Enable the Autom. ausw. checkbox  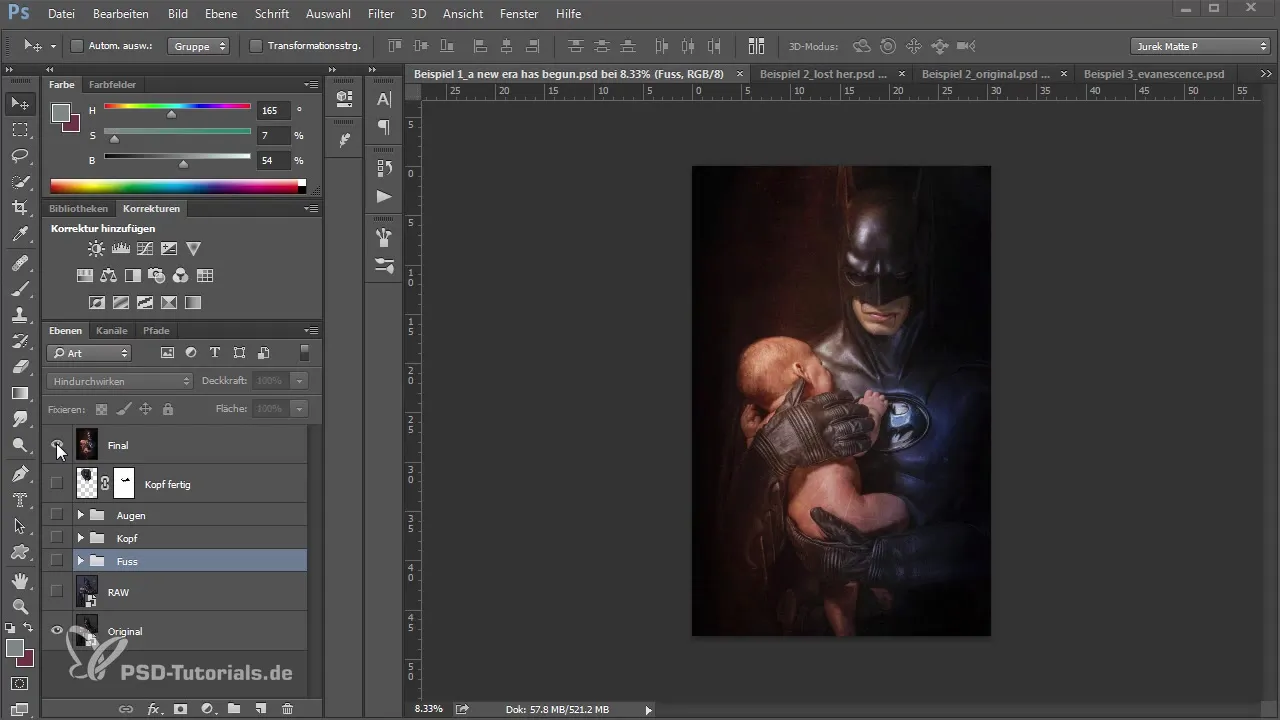pyautogui.click(x=76, y=46)
